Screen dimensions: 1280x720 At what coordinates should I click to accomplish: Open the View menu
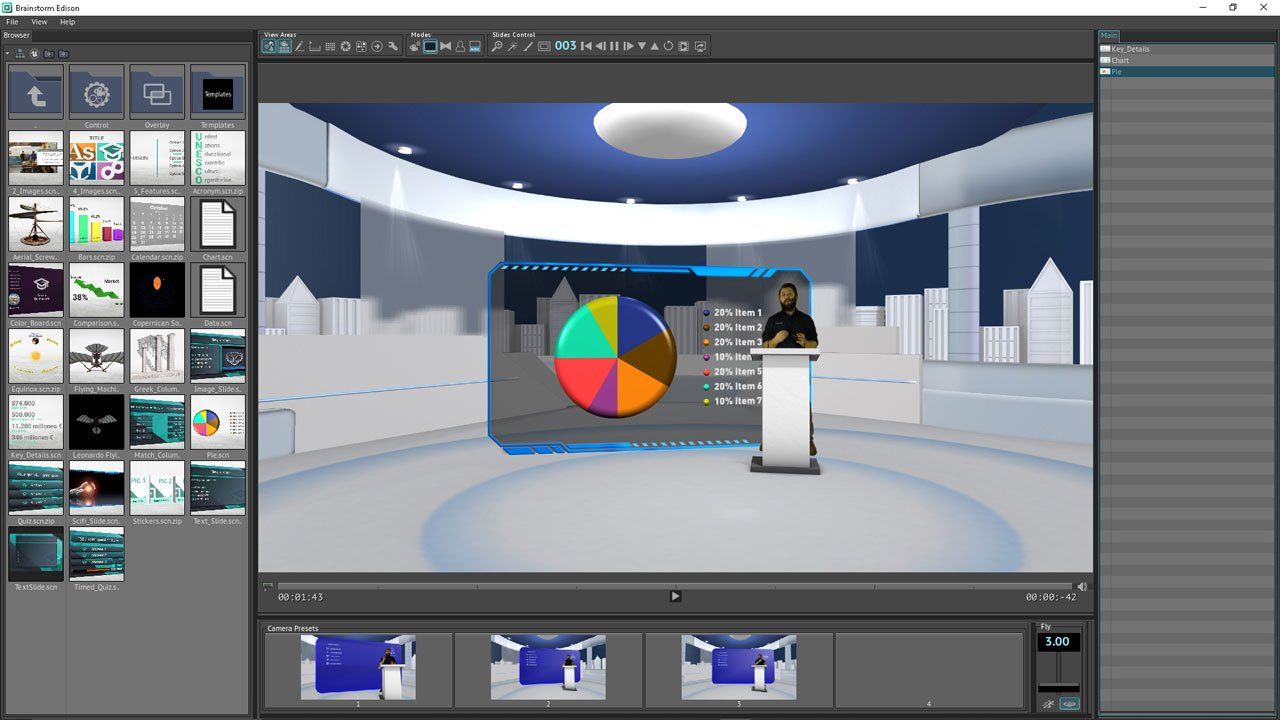tap(39, 21)
